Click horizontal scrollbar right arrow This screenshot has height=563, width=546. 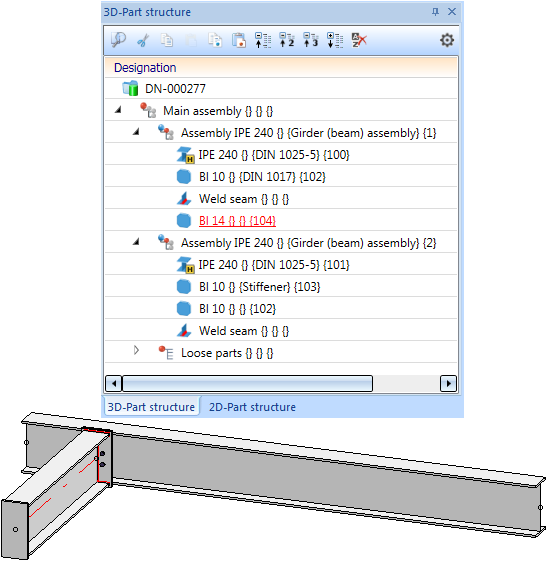click(448, 383)
